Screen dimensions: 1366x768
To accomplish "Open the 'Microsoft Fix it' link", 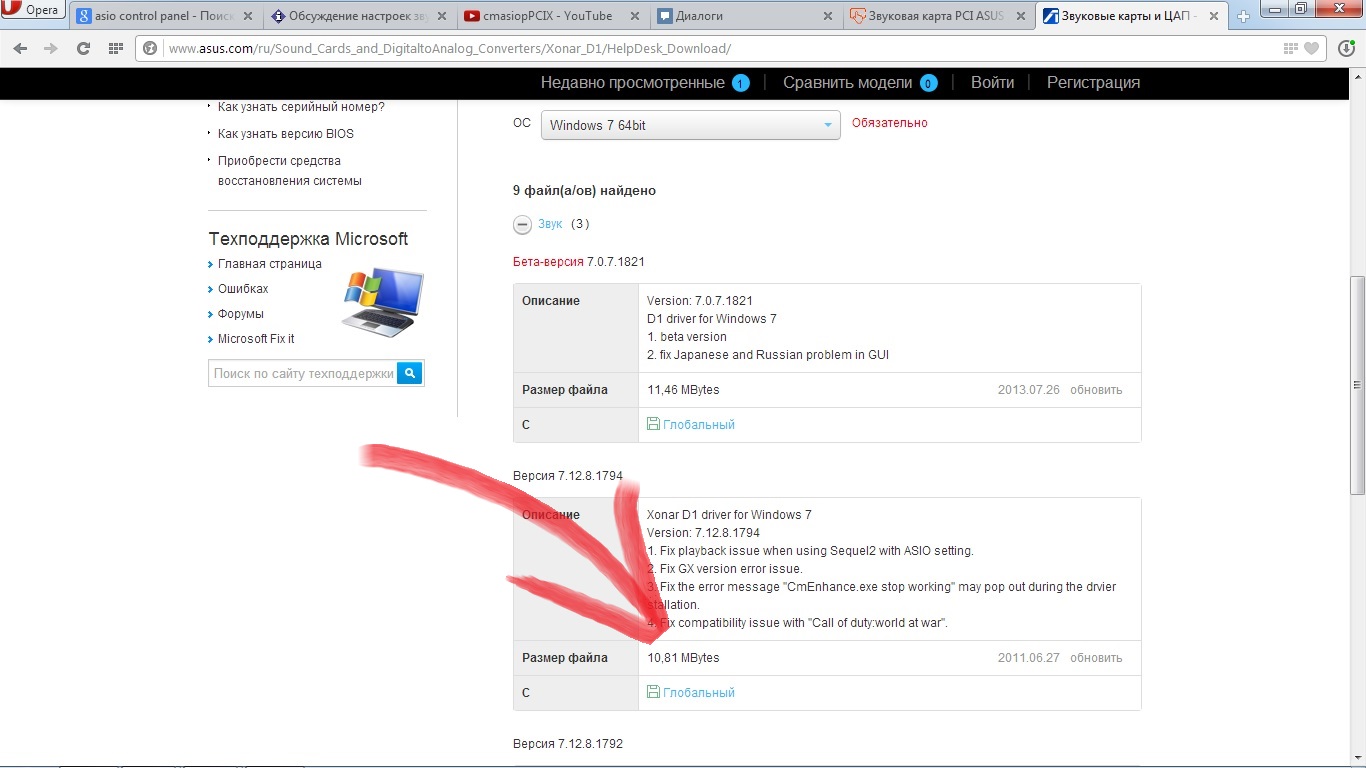I will (x=256, y=339).
